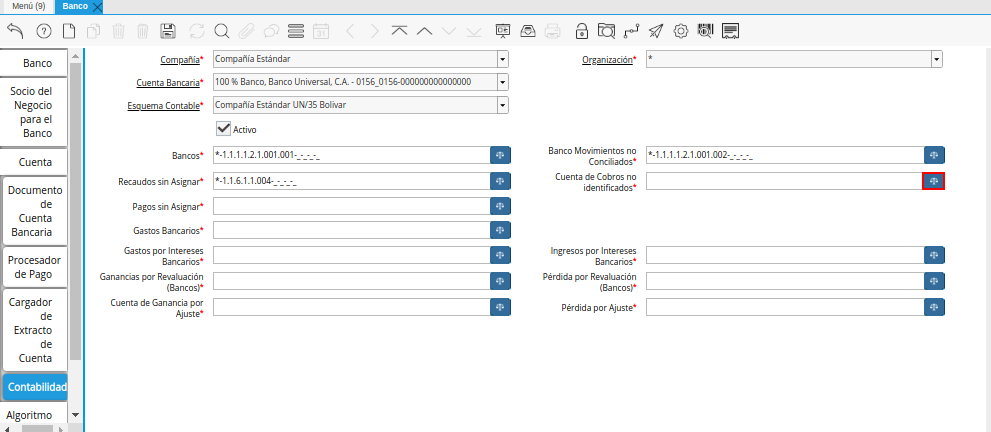The image size is (991, 432).
Task: Click the certificate icon at toolbar end
Action: click(x=731, y=30)
